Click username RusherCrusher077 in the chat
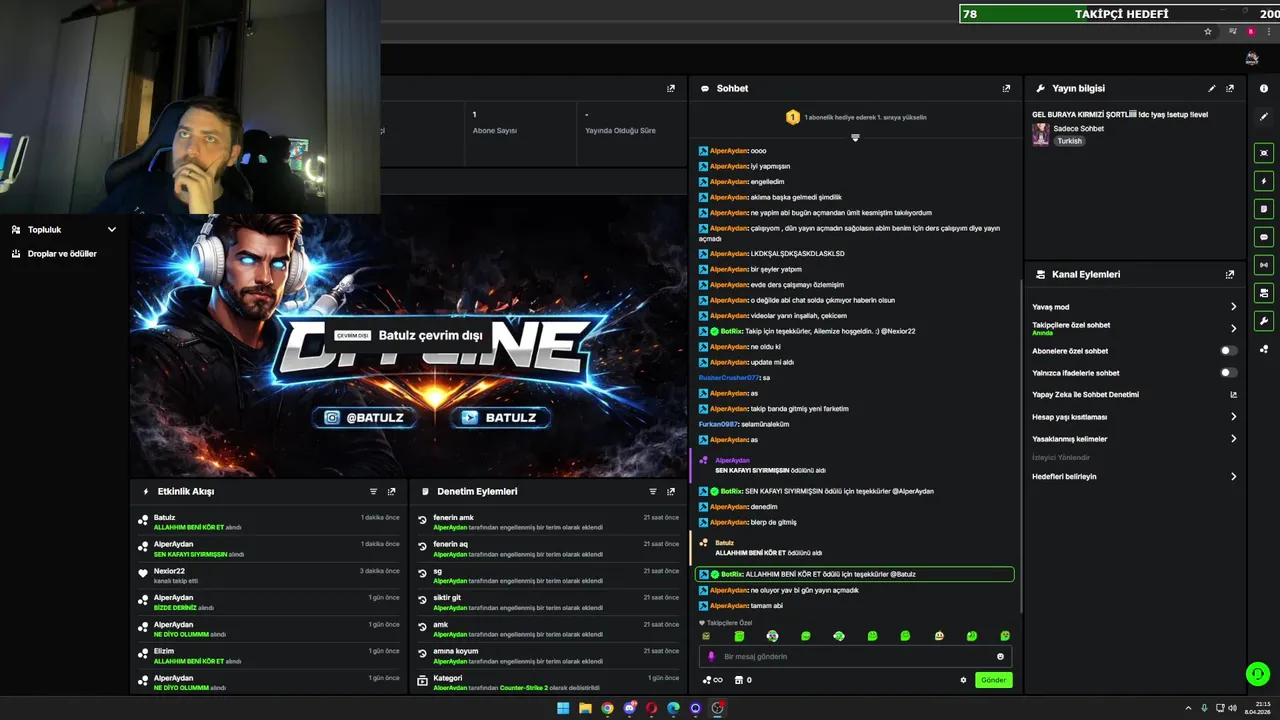 click(x=729, y=378)
